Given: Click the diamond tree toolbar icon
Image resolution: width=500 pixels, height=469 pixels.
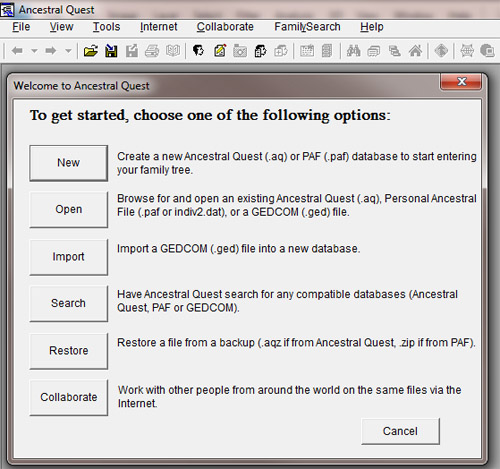Looking at the screenshot, I should [x=441, y=51].
